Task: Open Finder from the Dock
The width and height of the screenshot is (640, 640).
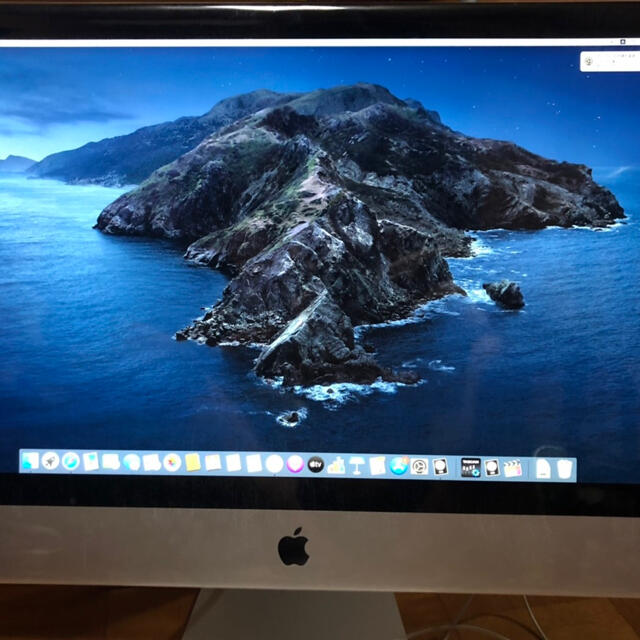Action: pos(31,461)
